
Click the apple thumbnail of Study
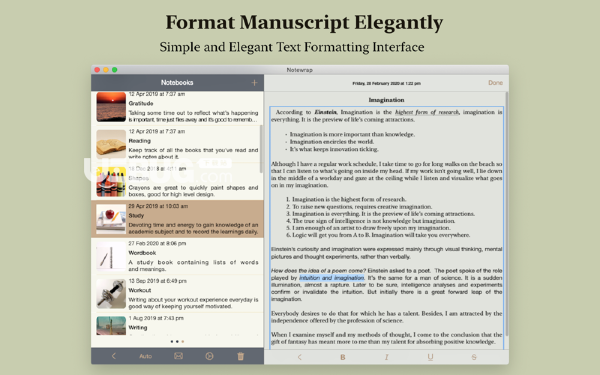(x=111, y=219)
